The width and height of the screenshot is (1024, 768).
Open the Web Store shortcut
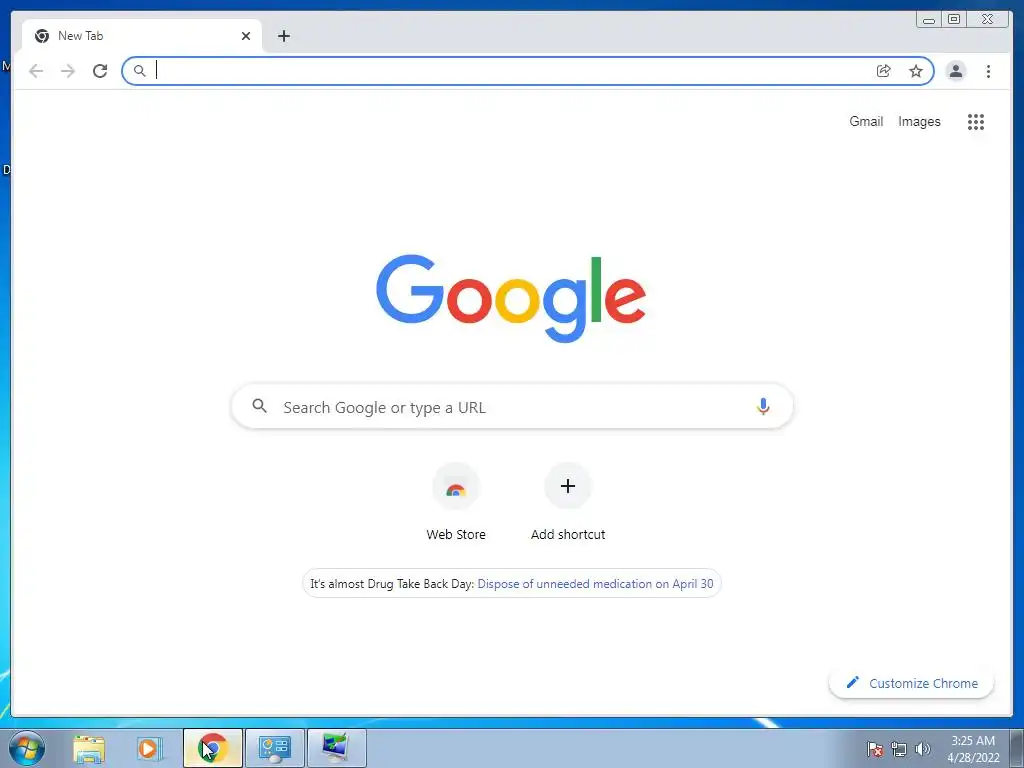click(456, 502)
